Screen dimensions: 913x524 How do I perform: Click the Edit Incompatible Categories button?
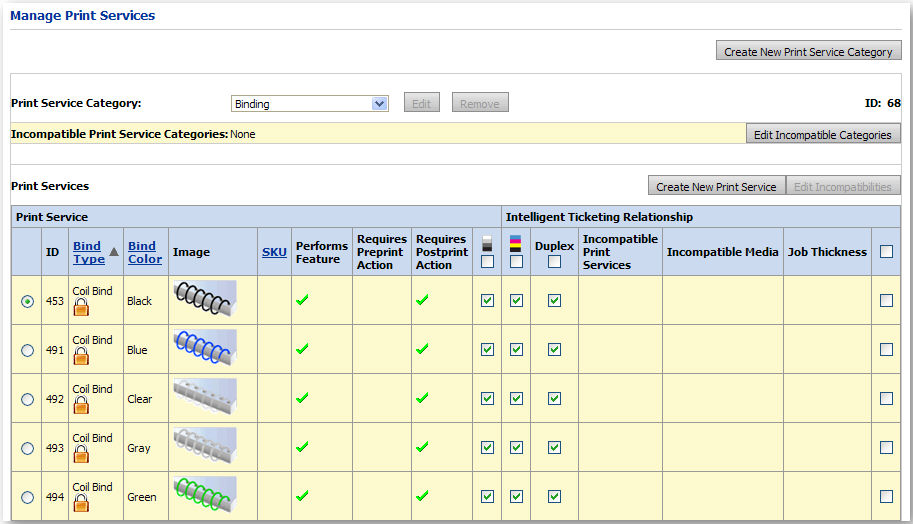(x=823, y=135)
